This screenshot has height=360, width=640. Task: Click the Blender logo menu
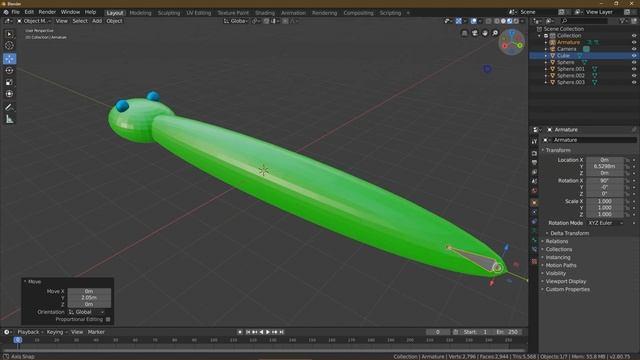(x=6, y=12)
